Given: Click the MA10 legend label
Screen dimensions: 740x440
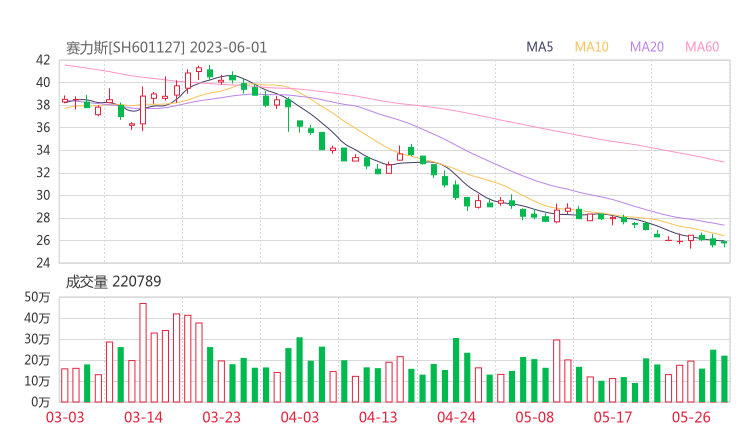Looking at the screenshot, I should click(591, 47).
